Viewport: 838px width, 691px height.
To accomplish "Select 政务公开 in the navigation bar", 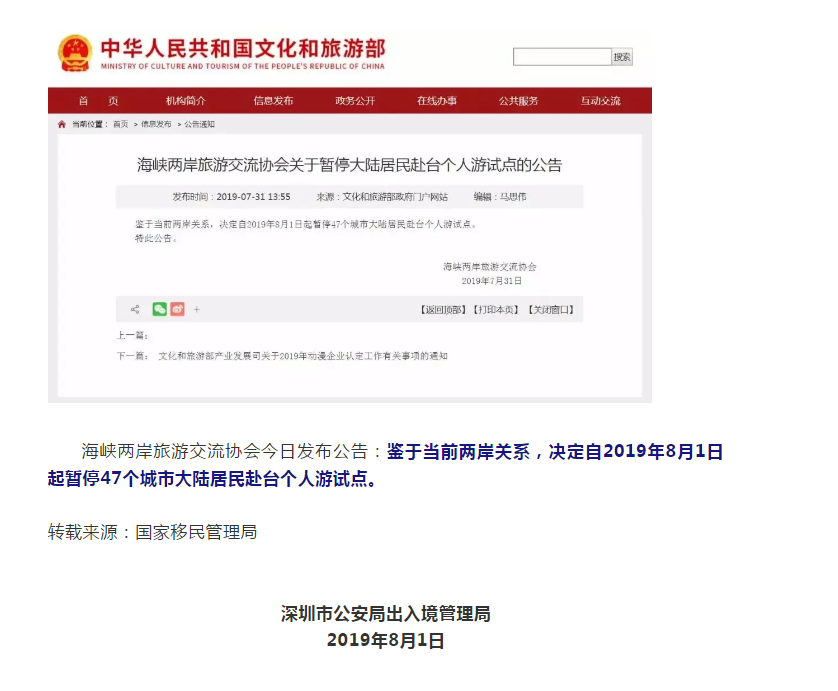I will click(355, 101).
